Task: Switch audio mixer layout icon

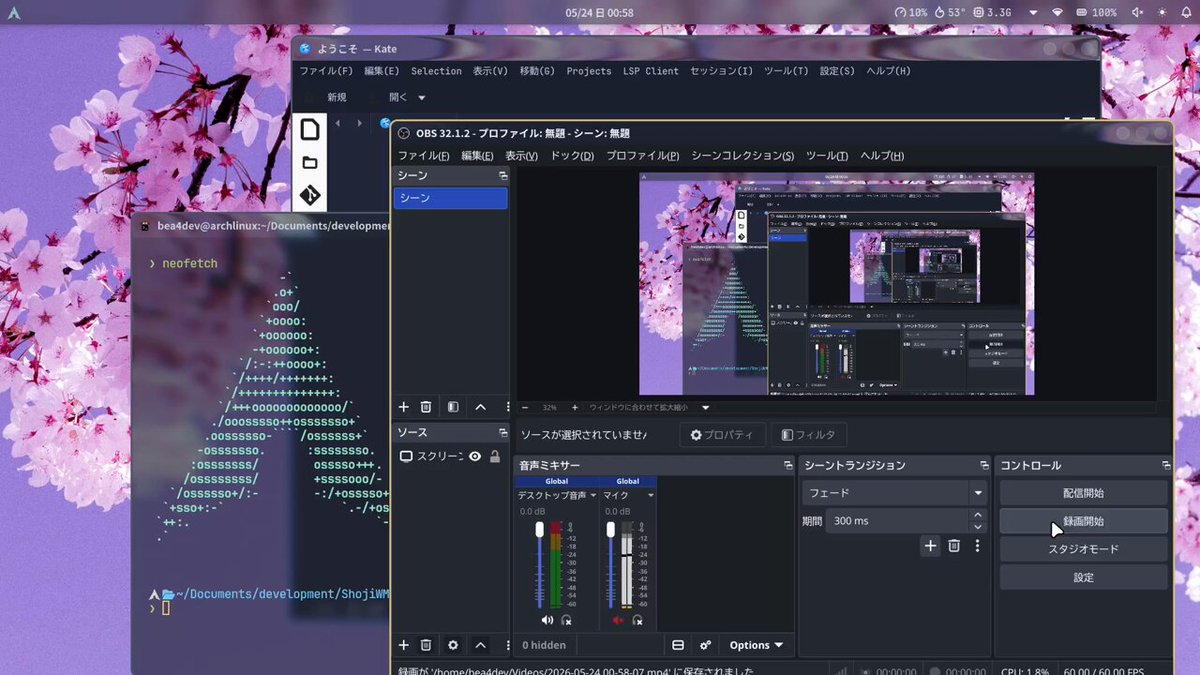Action: [x=678, y=645]
